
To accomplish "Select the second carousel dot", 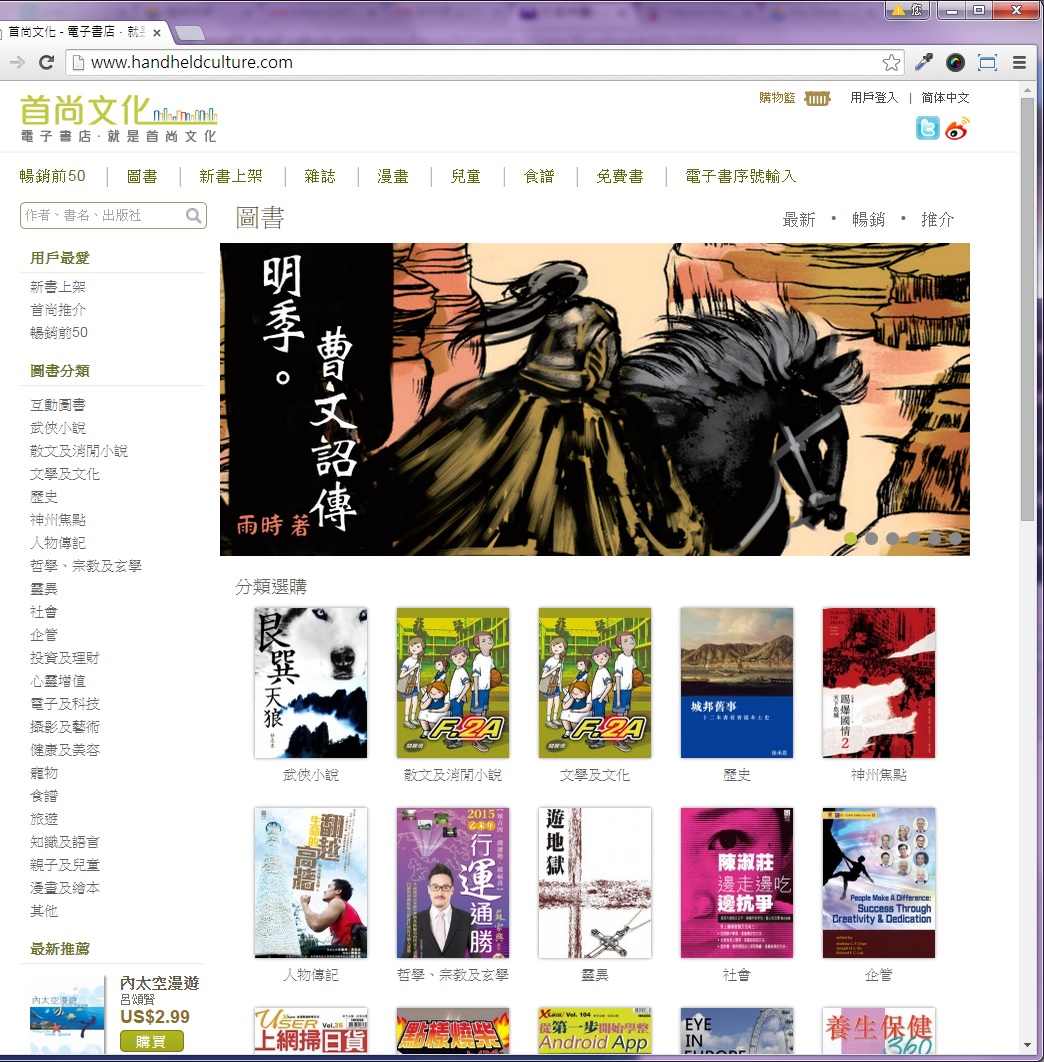I will [871, 538].
